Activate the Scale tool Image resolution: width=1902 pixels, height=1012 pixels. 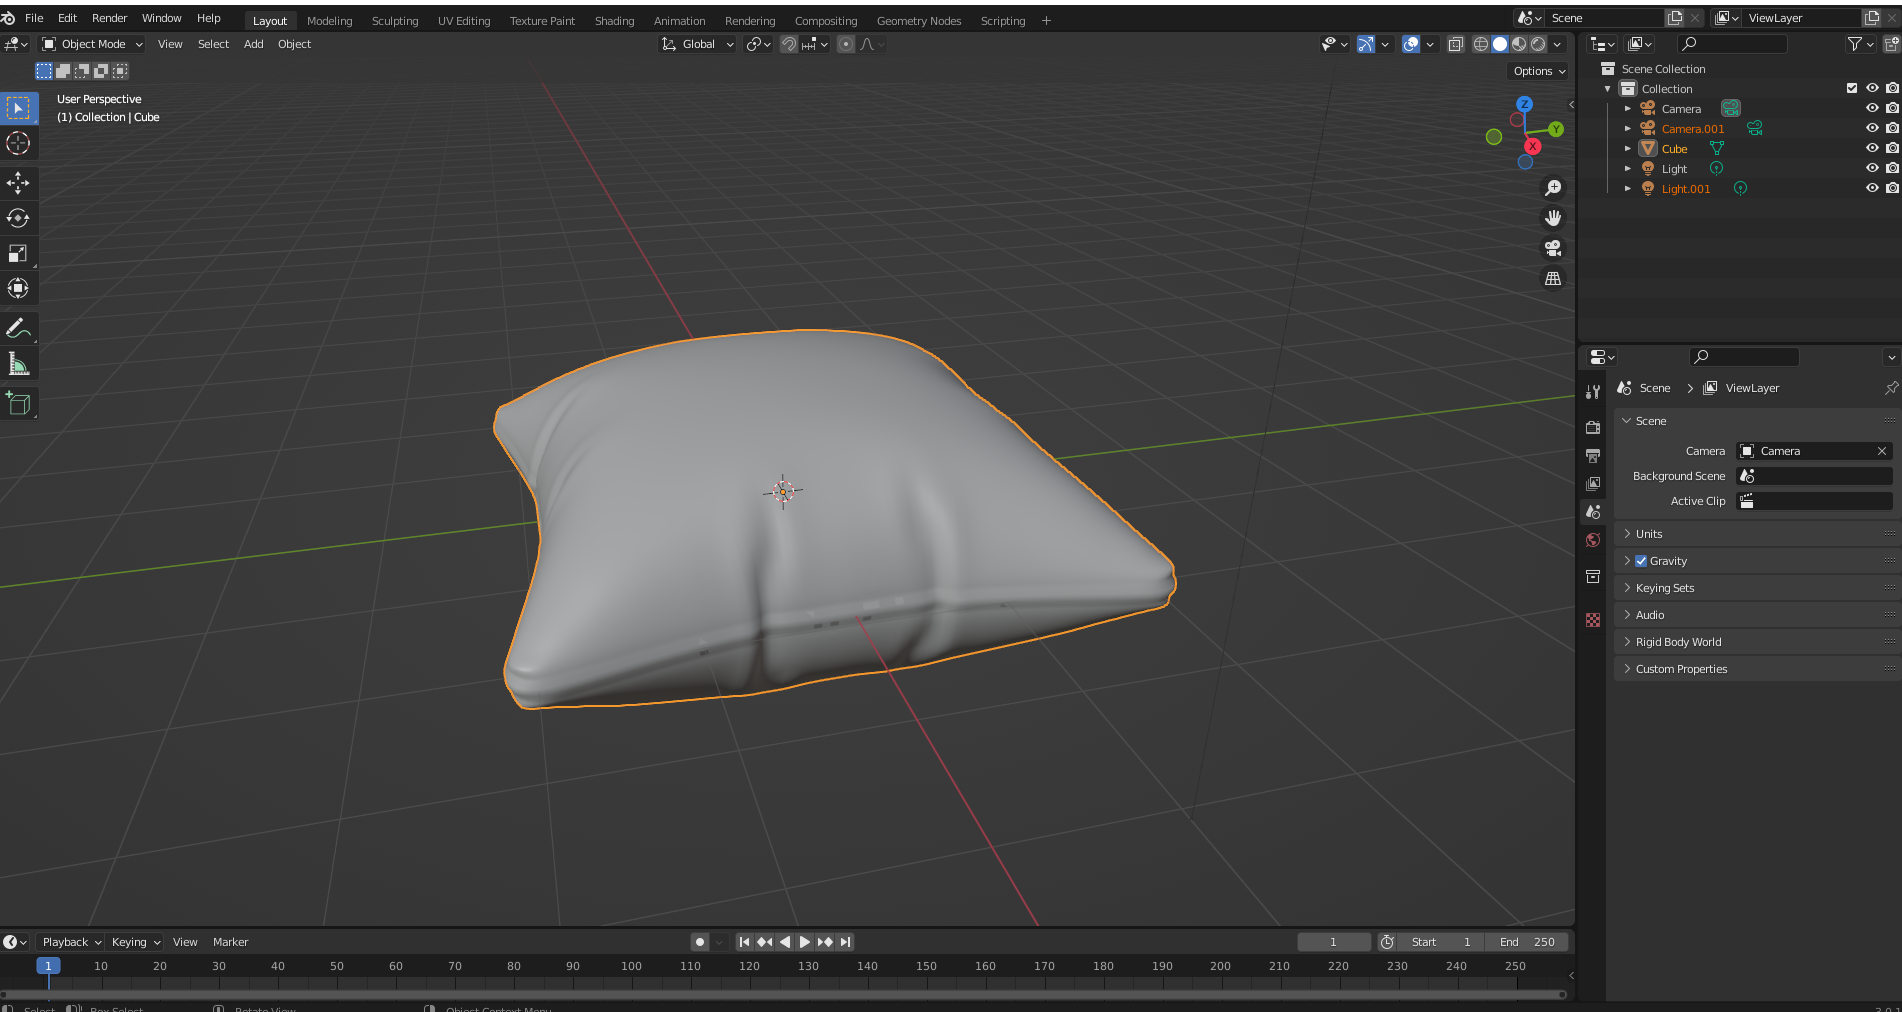click(x=18, y=254)
